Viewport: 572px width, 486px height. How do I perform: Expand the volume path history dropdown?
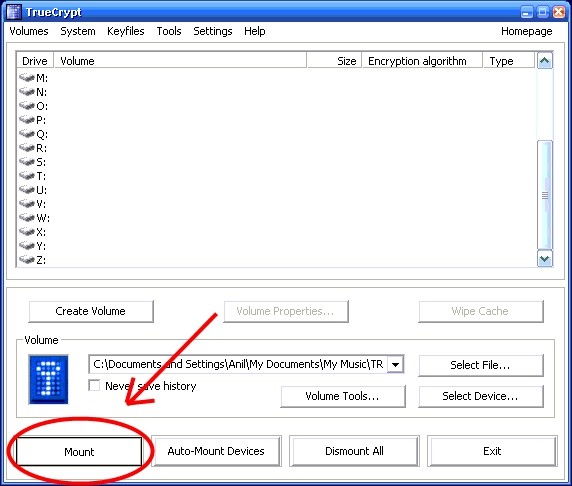click(395, 364)
